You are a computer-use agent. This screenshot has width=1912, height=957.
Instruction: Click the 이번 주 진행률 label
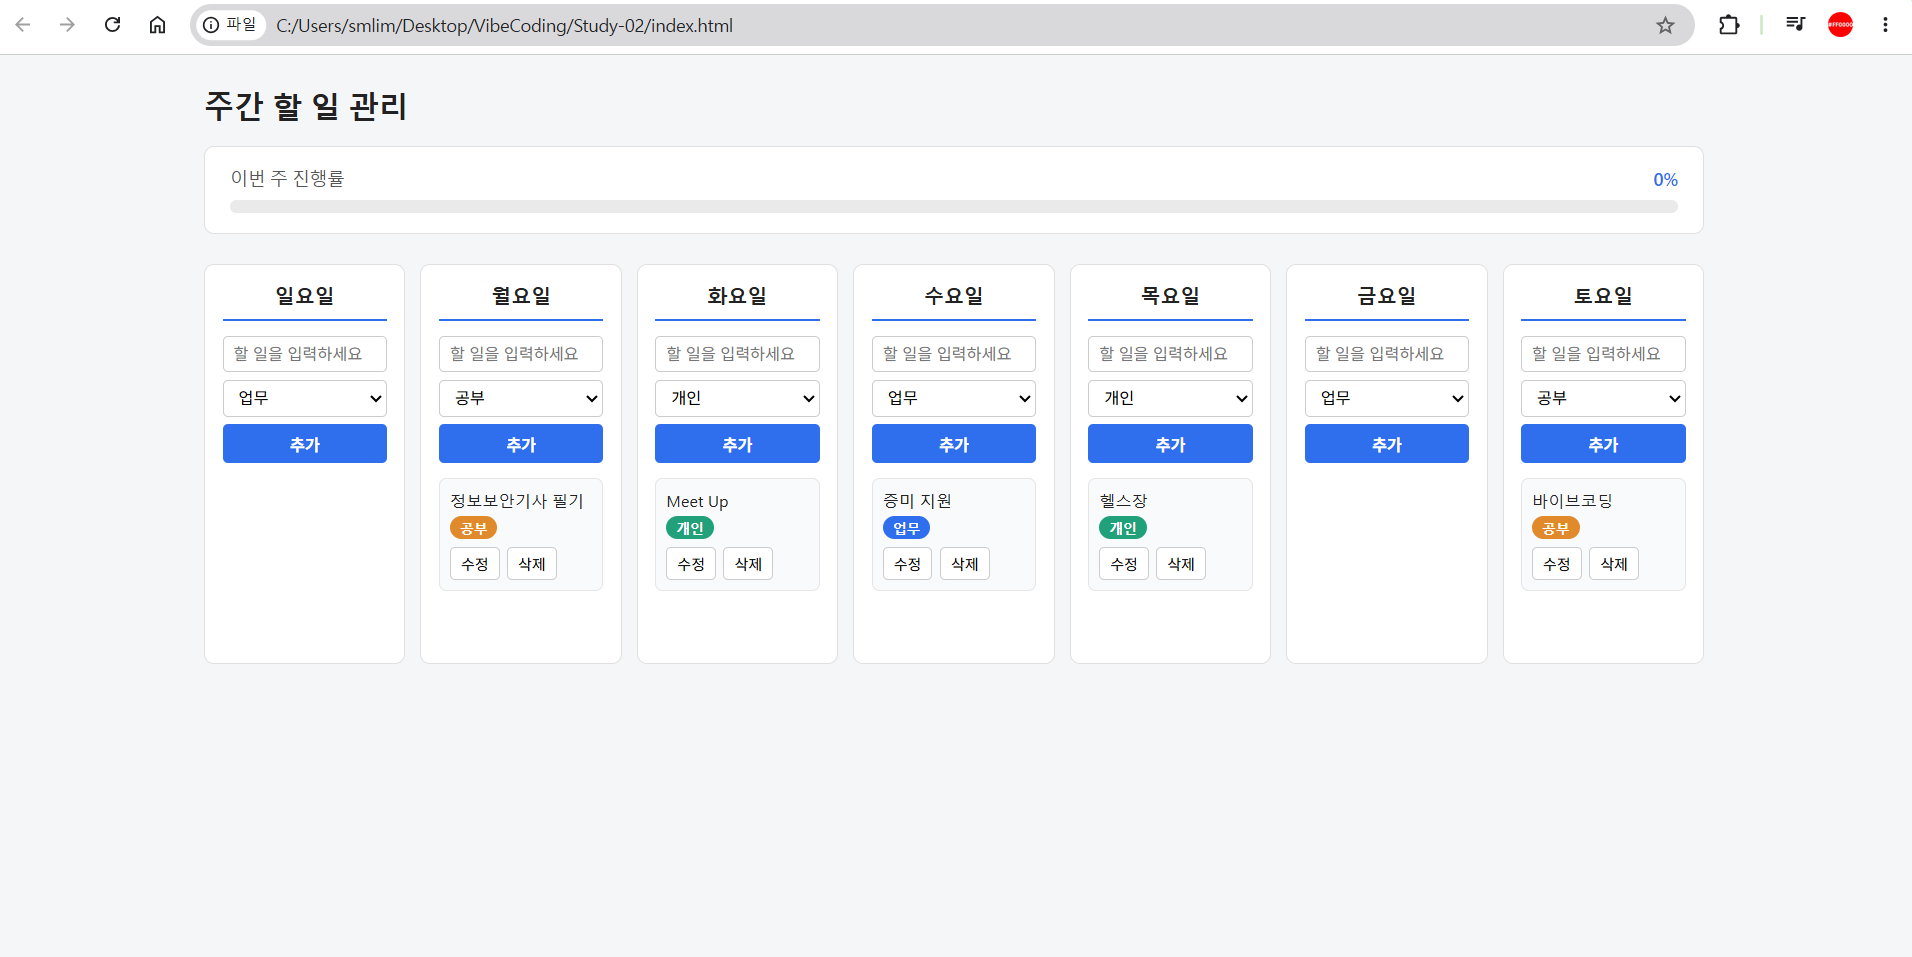[x=287, y=178]
